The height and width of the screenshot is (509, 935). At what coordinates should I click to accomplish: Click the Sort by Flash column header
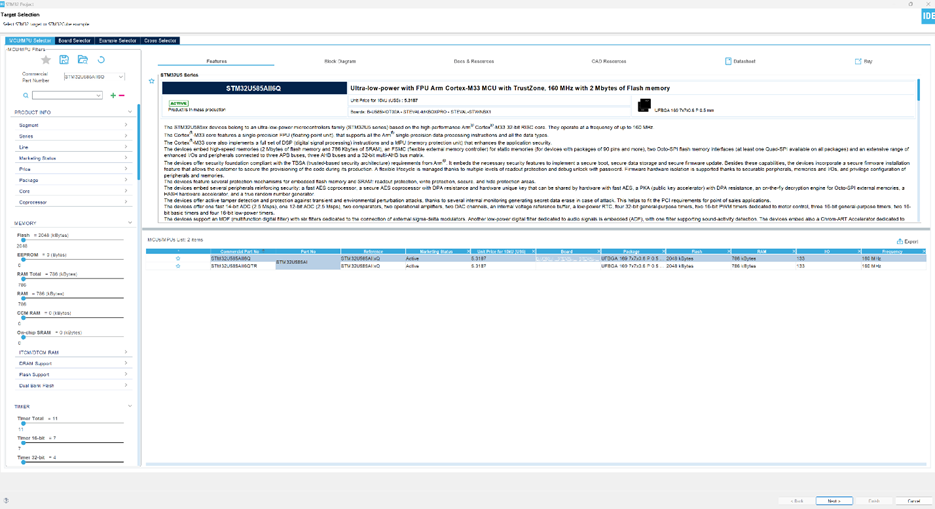coord(697,252)
